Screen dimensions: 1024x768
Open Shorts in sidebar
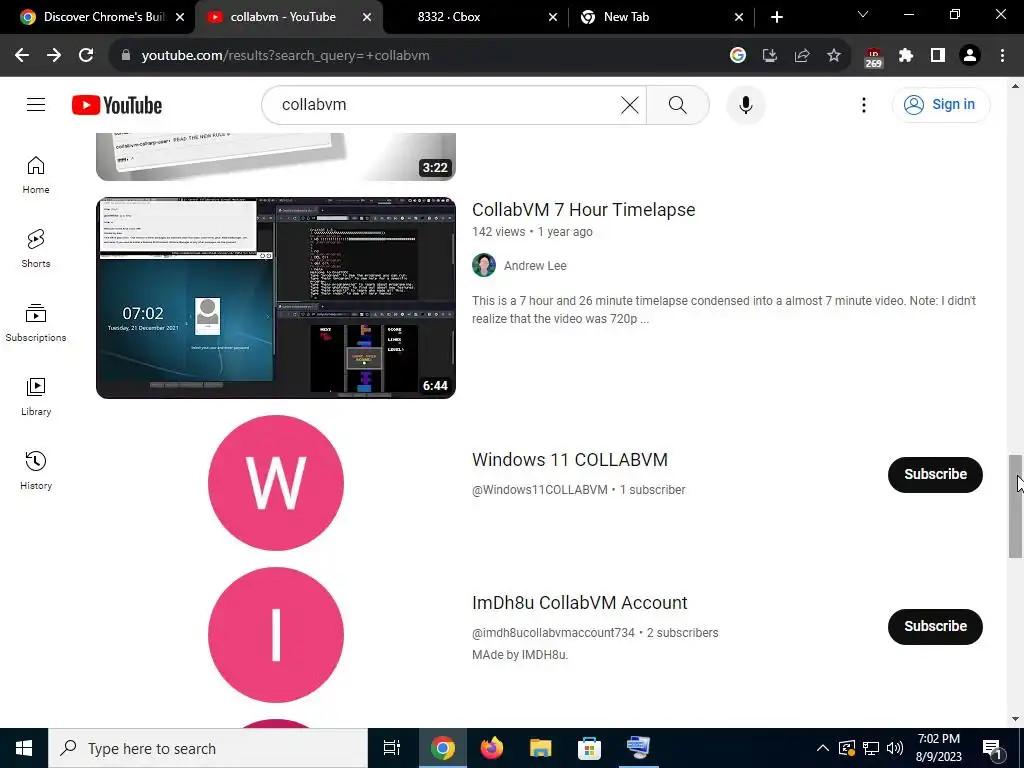(36, 249)
